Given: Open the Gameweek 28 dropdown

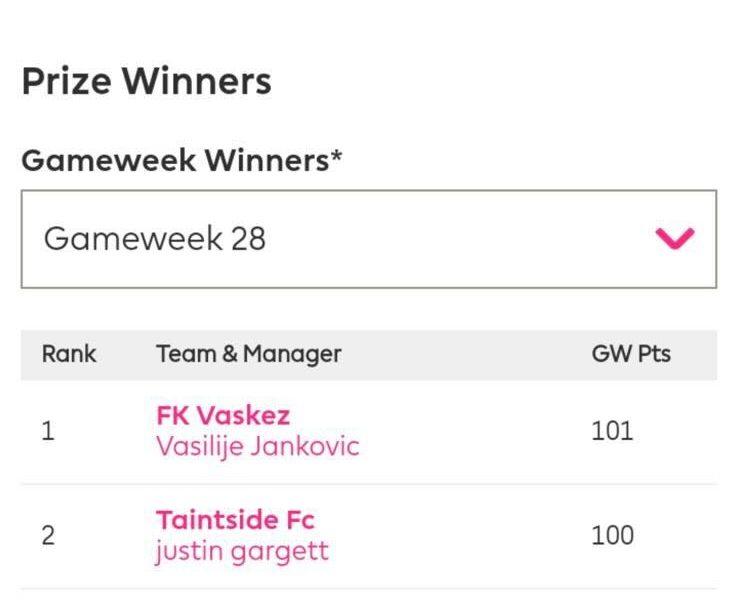Looking at the screenshot, I should coord(369,239).
